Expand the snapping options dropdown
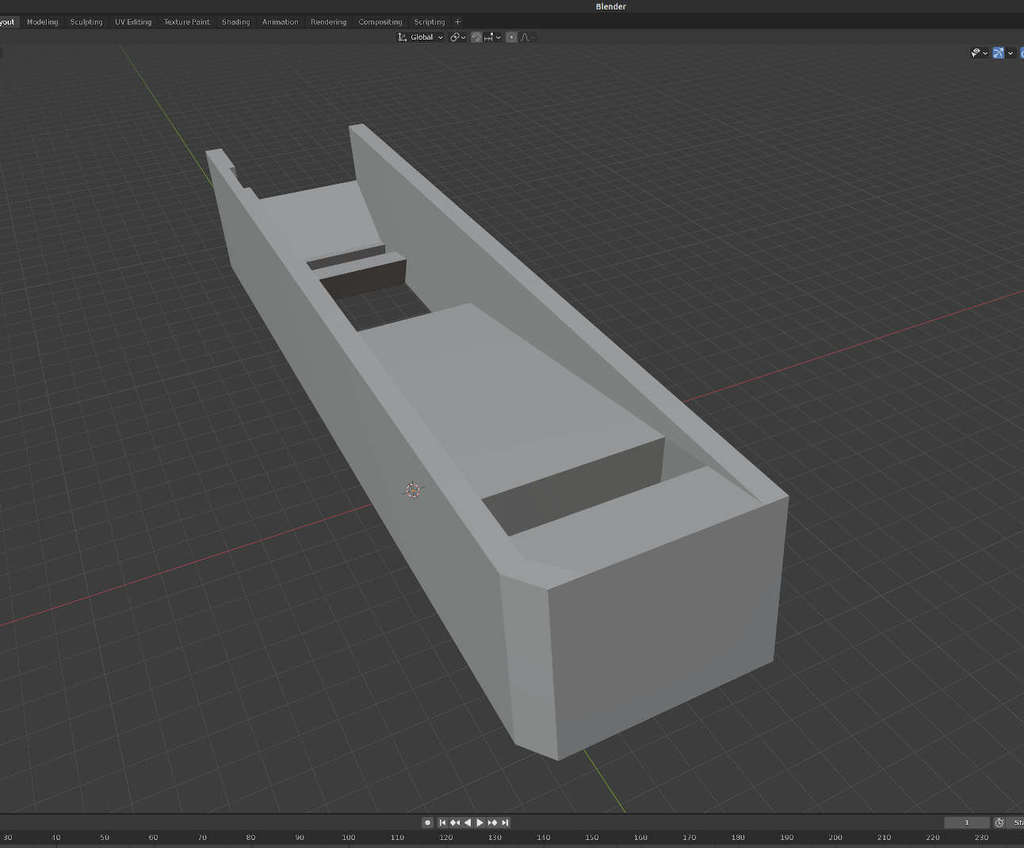The width and height of the screenshot is (1024, 848). 492,37
